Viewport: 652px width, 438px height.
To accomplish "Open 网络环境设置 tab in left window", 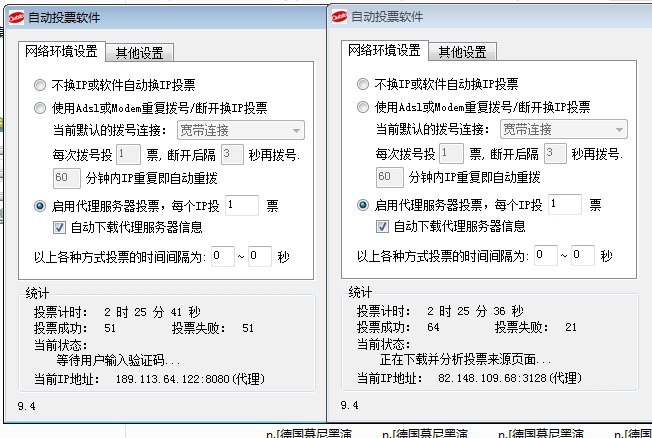I will click(61, 51).
